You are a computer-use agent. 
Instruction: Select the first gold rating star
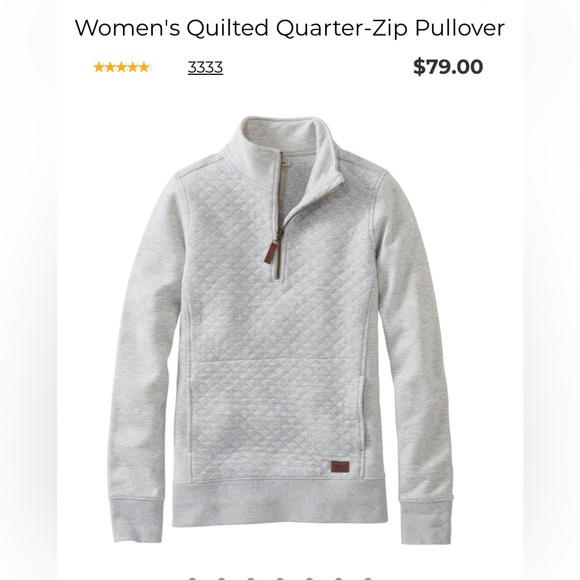(x=99, y=67)
